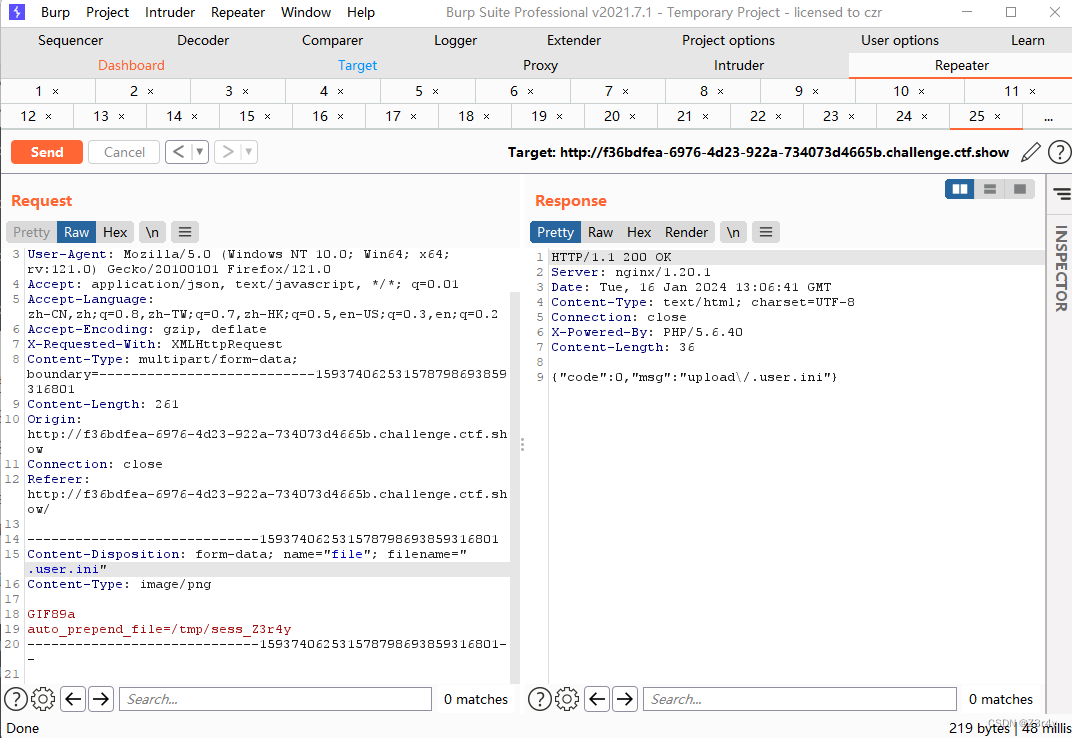This screenshot has height=738, width=1072.
Task: Switch to top-bottom layout view
Action: click(x=989, y=189)
